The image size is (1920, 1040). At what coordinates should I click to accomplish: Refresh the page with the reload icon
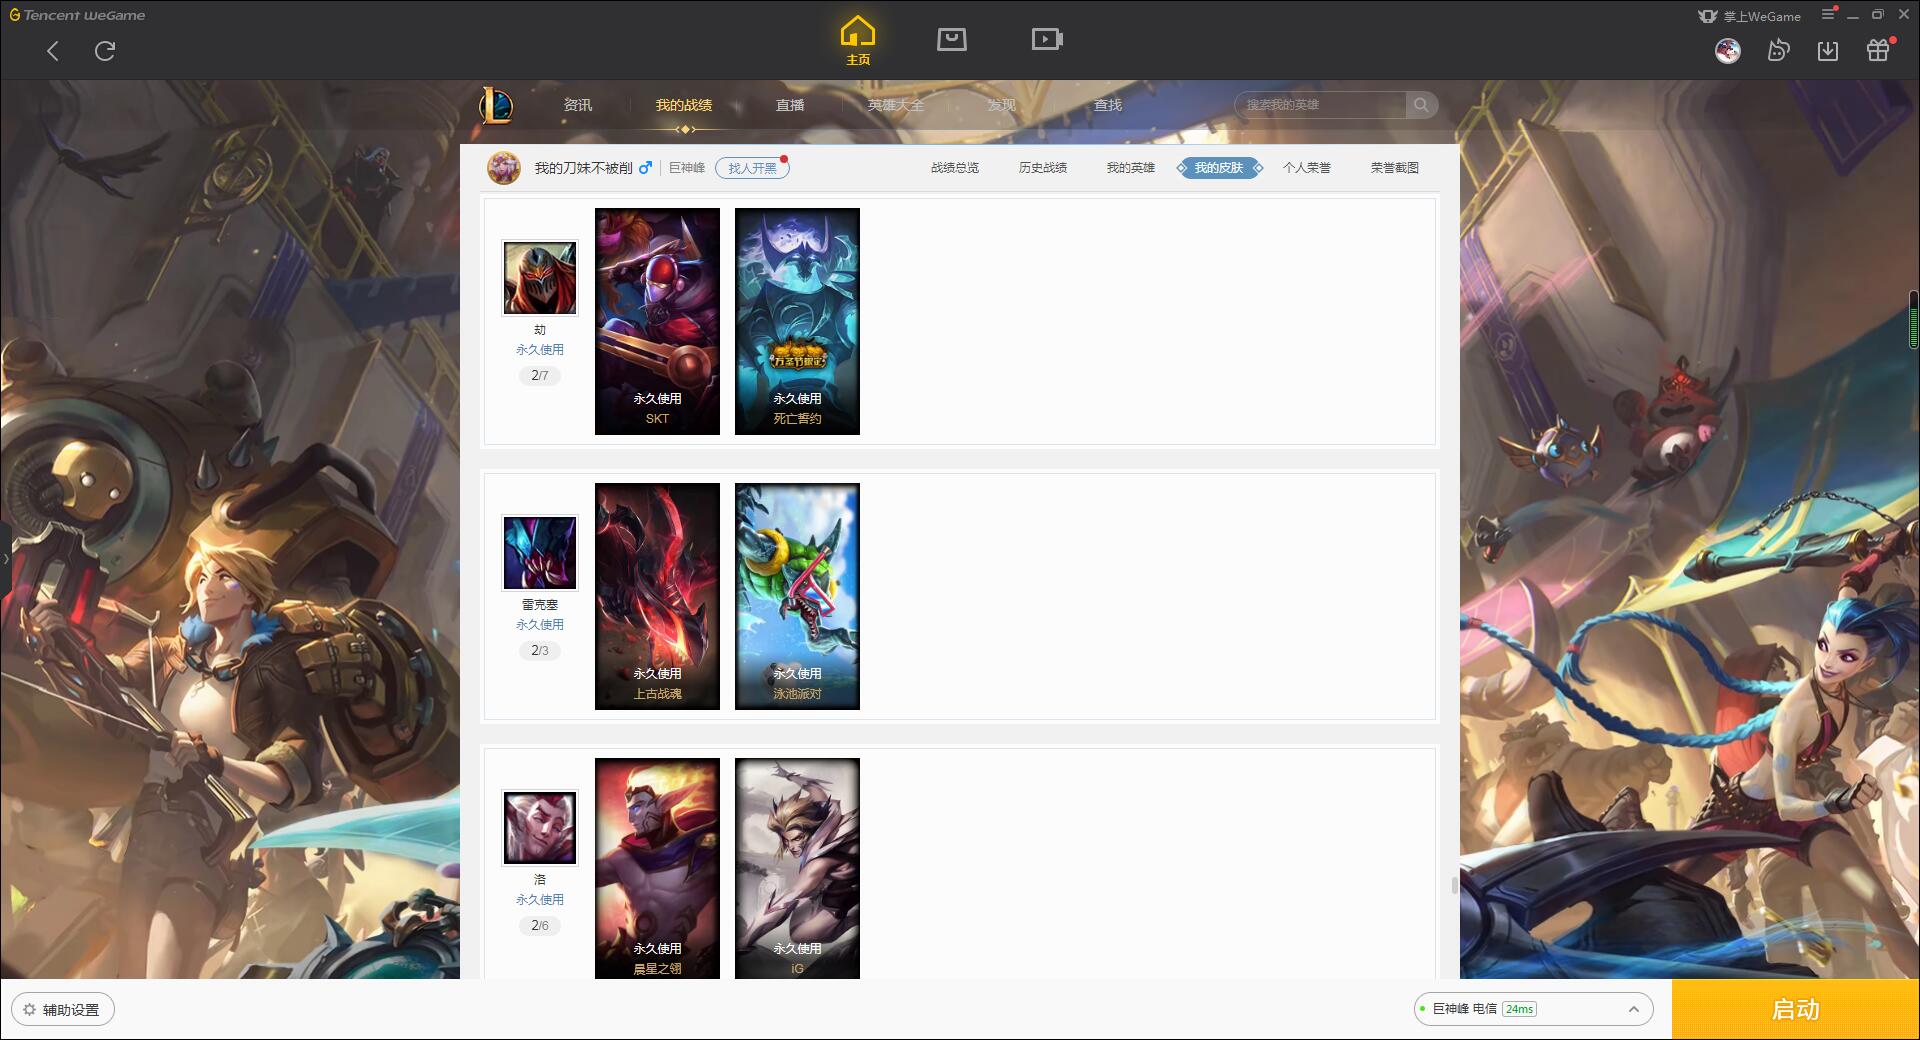tap(105, 51)
